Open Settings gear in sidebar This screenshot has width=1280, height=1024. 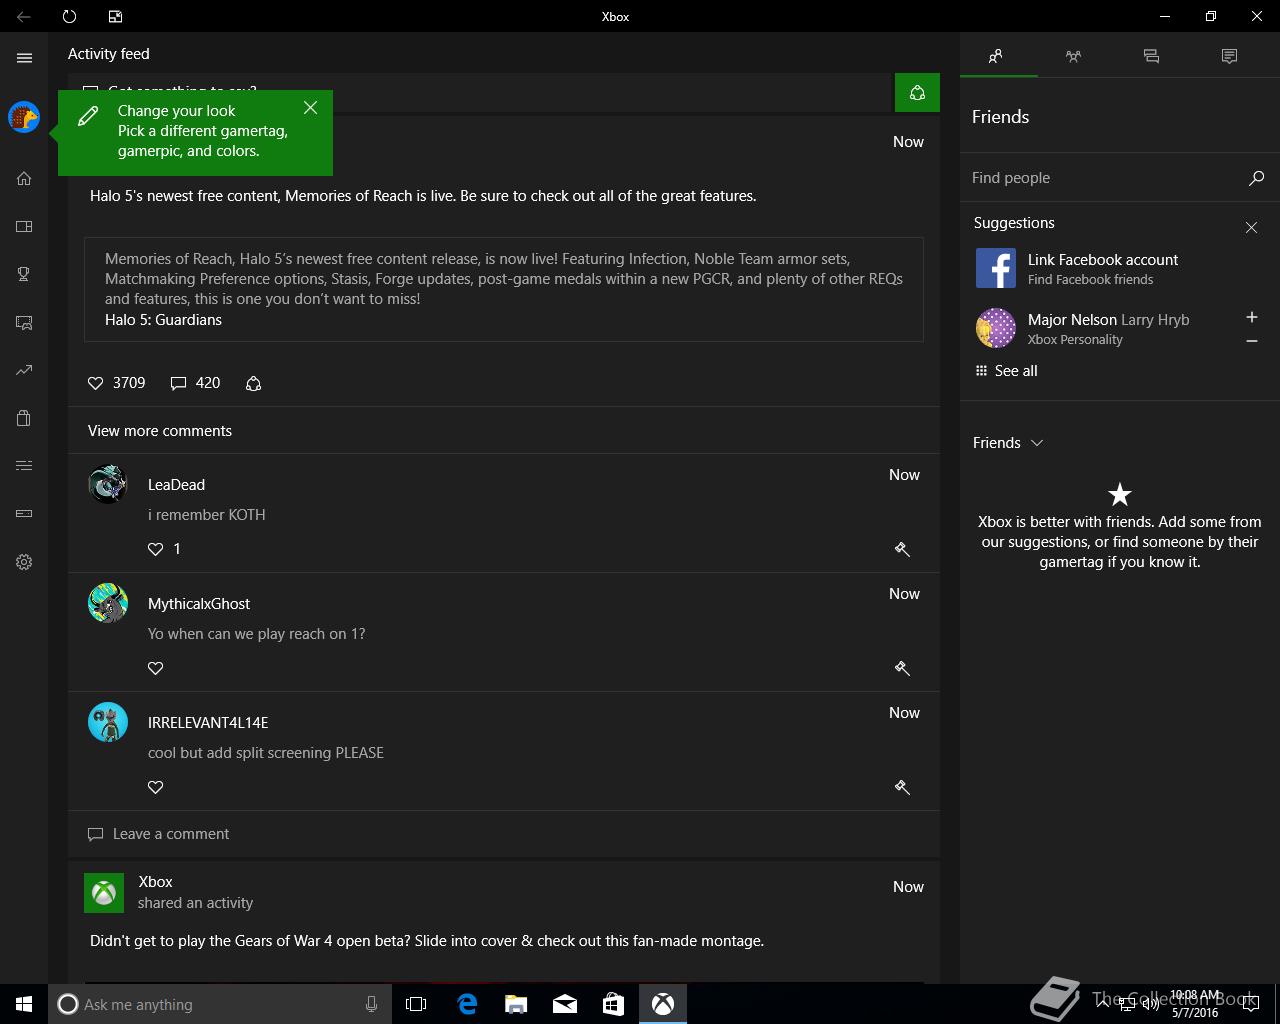[24, 562]
